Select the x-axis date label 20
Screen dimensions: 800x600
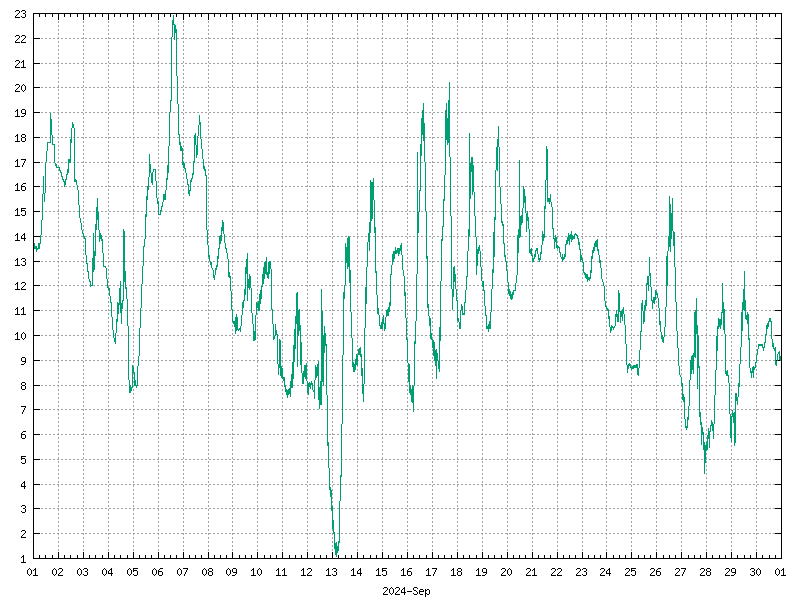point(506,572)
